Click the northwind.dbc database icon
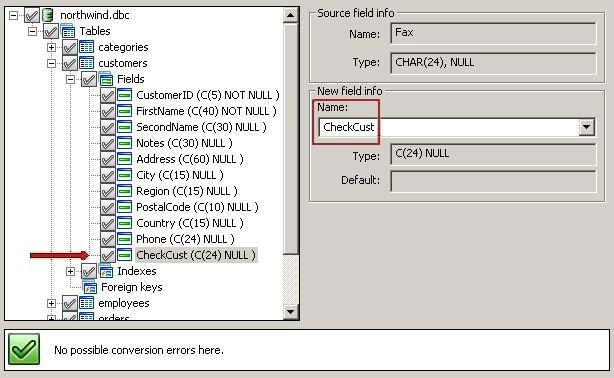Image resolution: width=614 pixels, height=378 pixels. (x=47, y=15)
